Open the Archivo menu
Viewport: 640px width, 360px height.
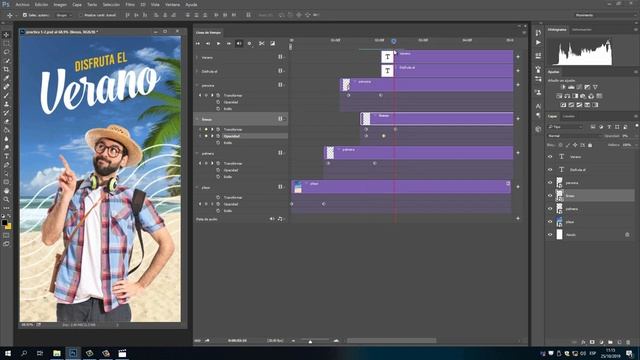[x=22, y=4]
